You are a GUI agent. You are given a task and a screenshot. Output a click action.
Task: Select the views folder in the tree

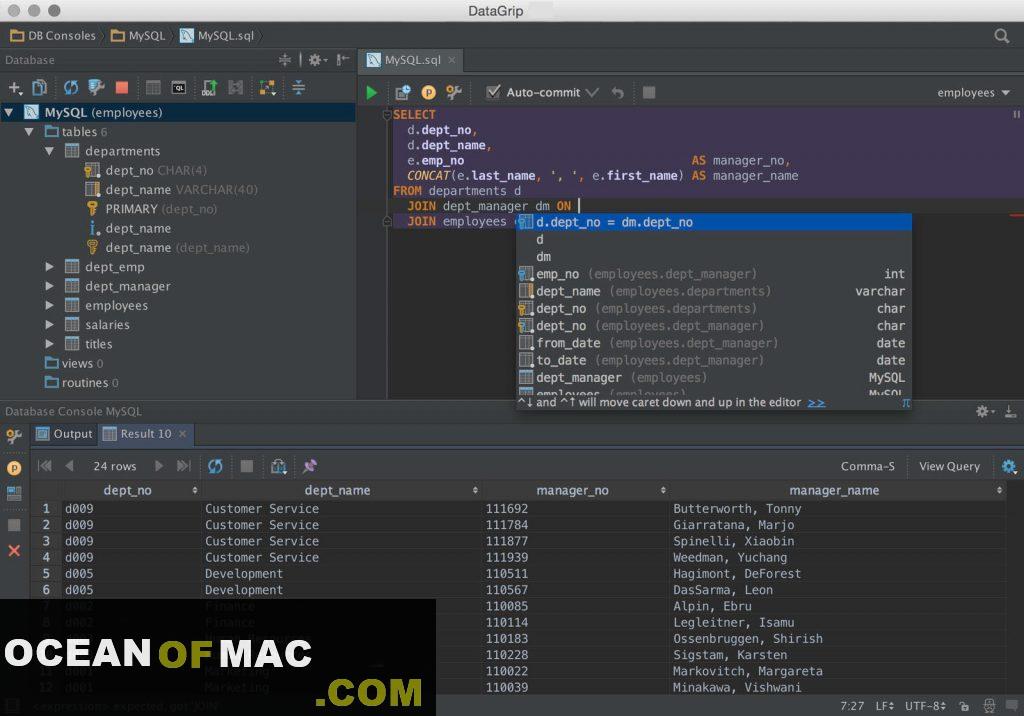click(74, 363)
